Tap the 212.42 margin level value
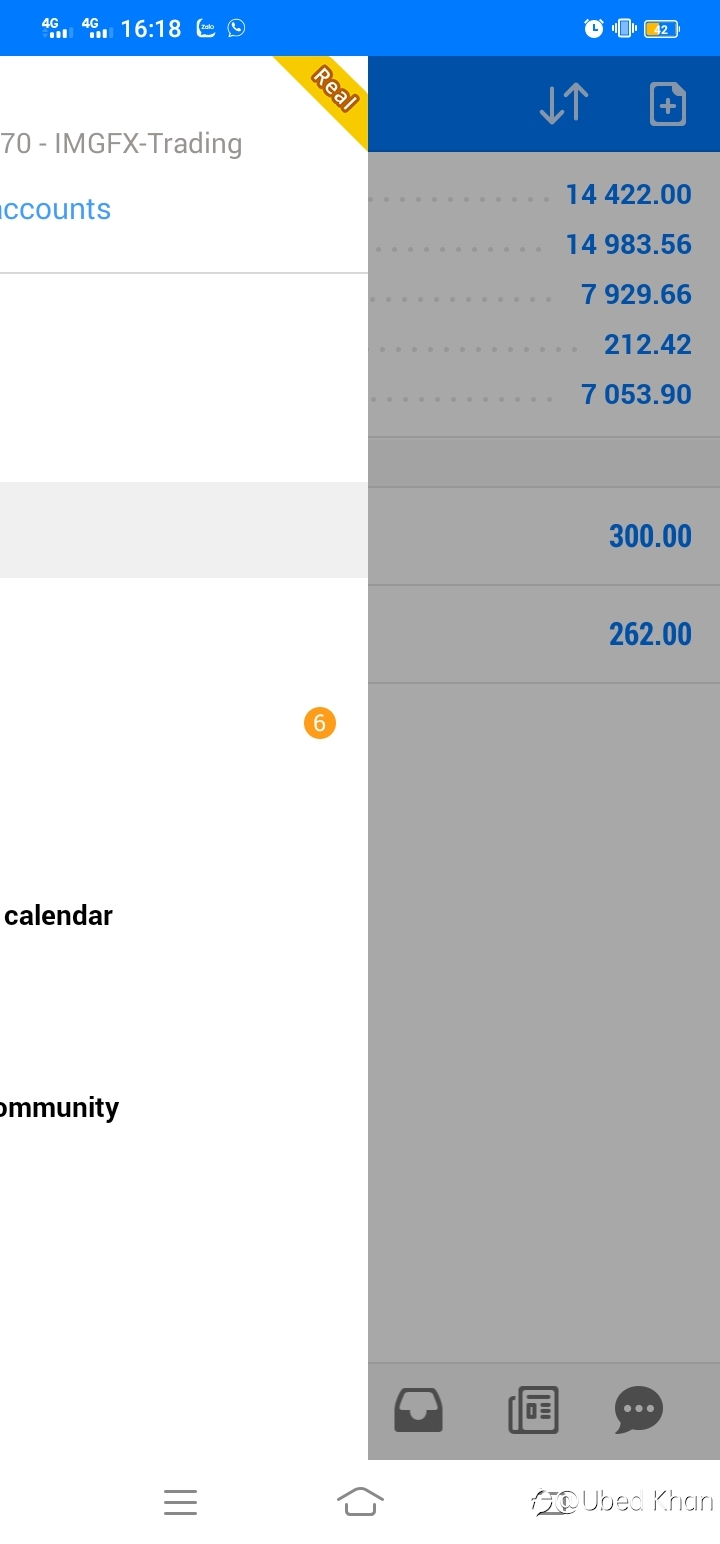The image size is (720, 1544). (647, 344)
